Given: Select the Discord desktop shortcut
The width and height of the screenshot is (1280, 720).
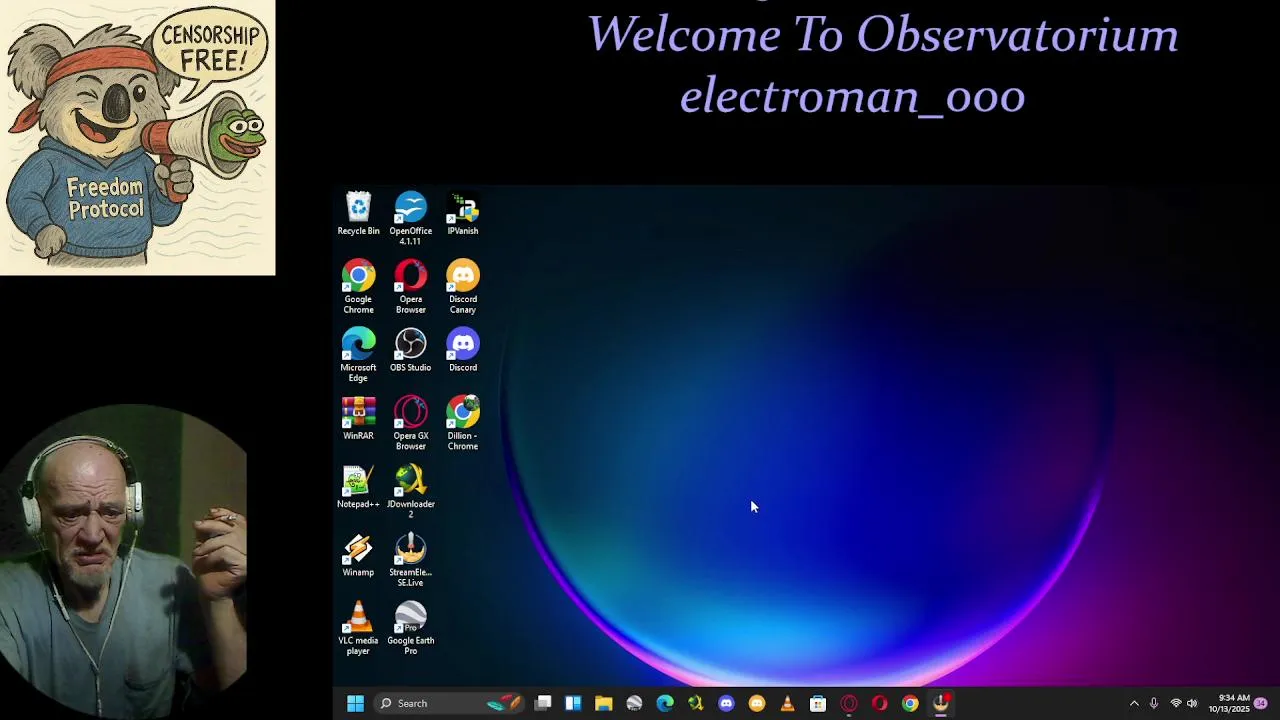Looking at the screenshot, I should pyautogui.click(x=462, y=351).
